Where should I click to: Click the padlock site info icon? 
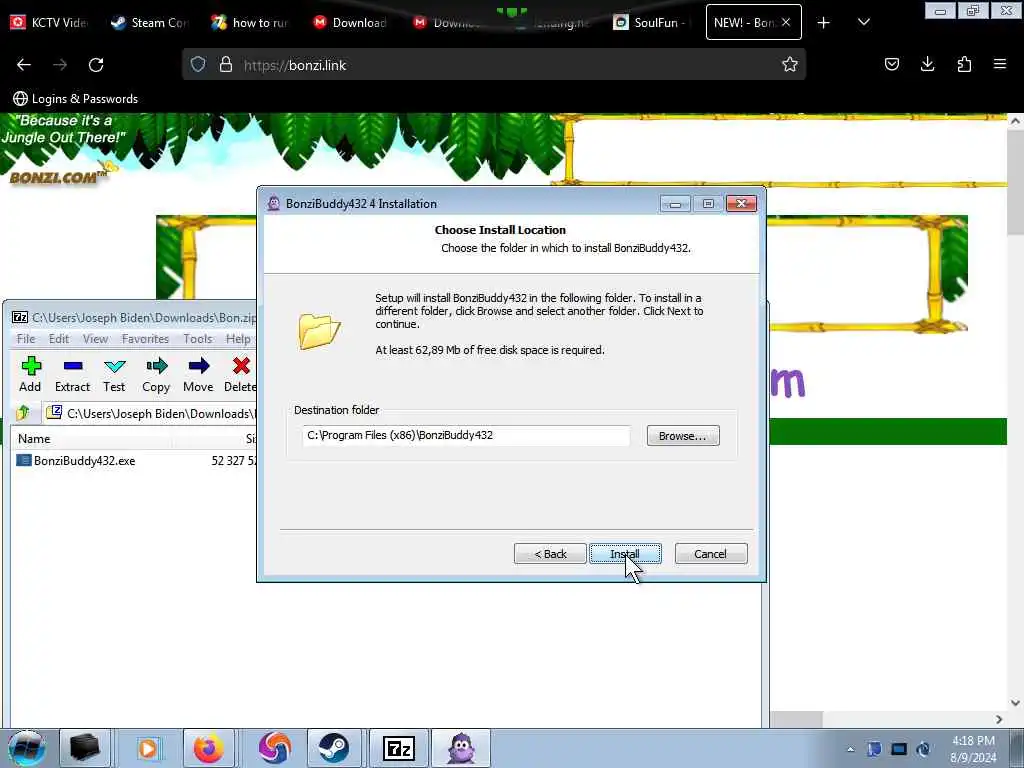pos(226,64)
